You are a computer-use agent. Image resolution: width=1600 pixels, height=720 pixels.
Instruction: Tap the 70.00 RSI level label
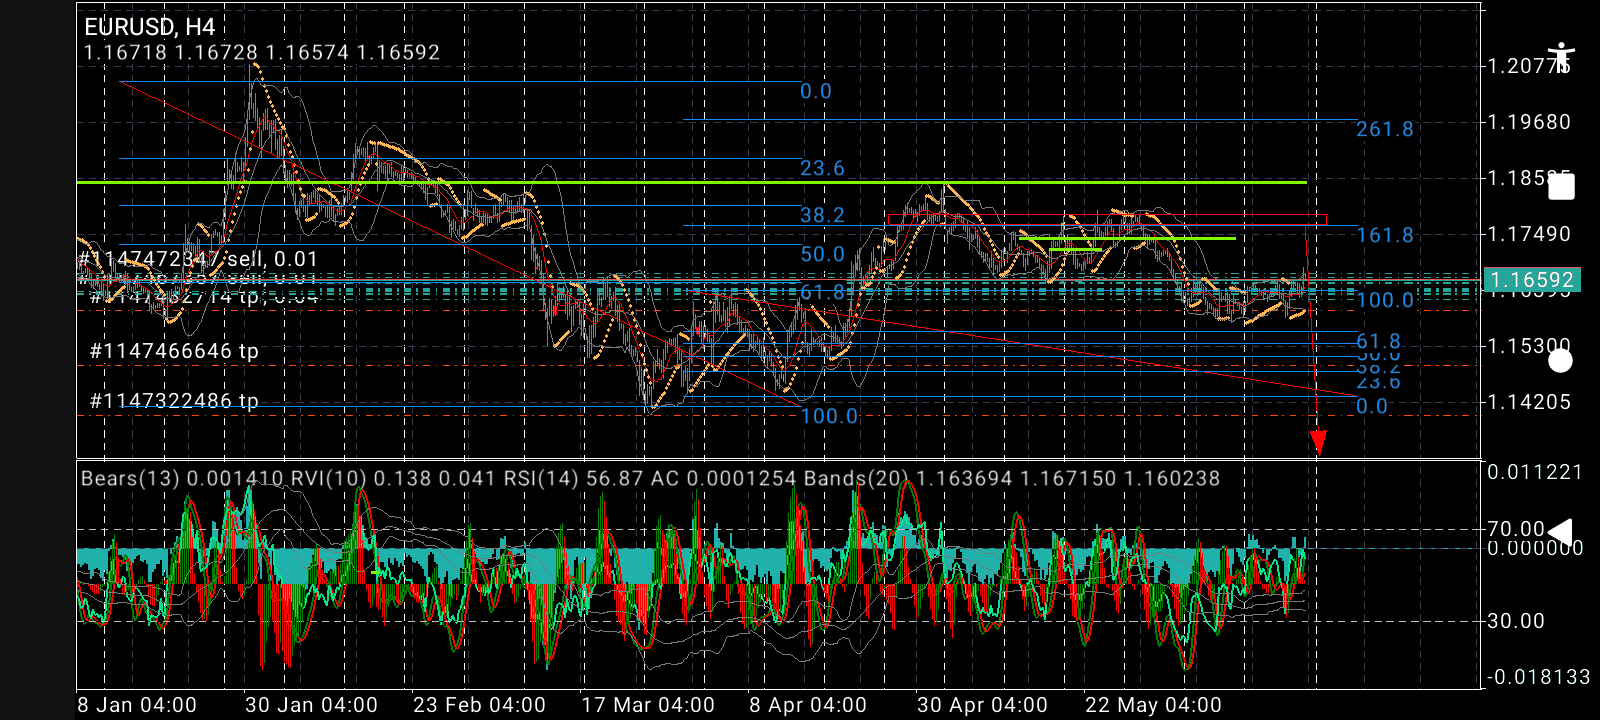pyautogui.click(x=1516, y=528)
